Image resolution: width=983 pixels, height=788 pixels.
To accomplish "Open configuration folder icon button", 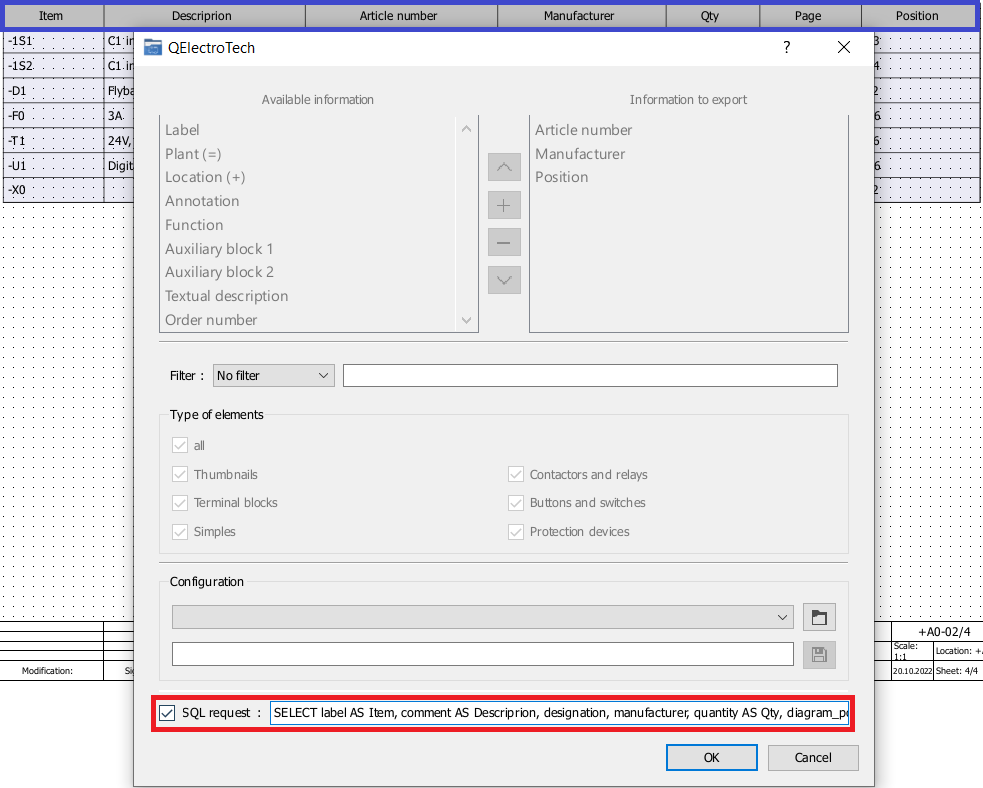I will [x=819, y=617].
